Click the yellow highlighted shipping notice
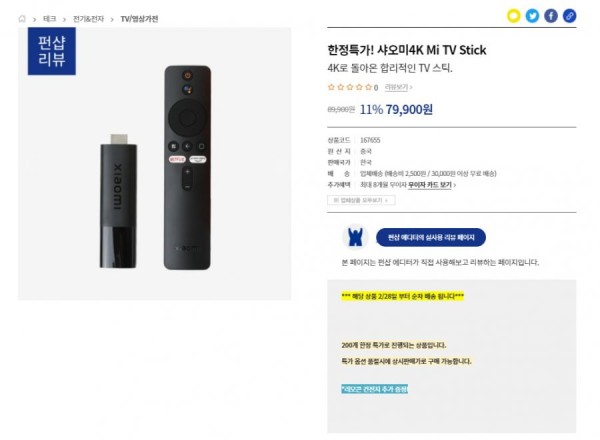 coord(403,296)
